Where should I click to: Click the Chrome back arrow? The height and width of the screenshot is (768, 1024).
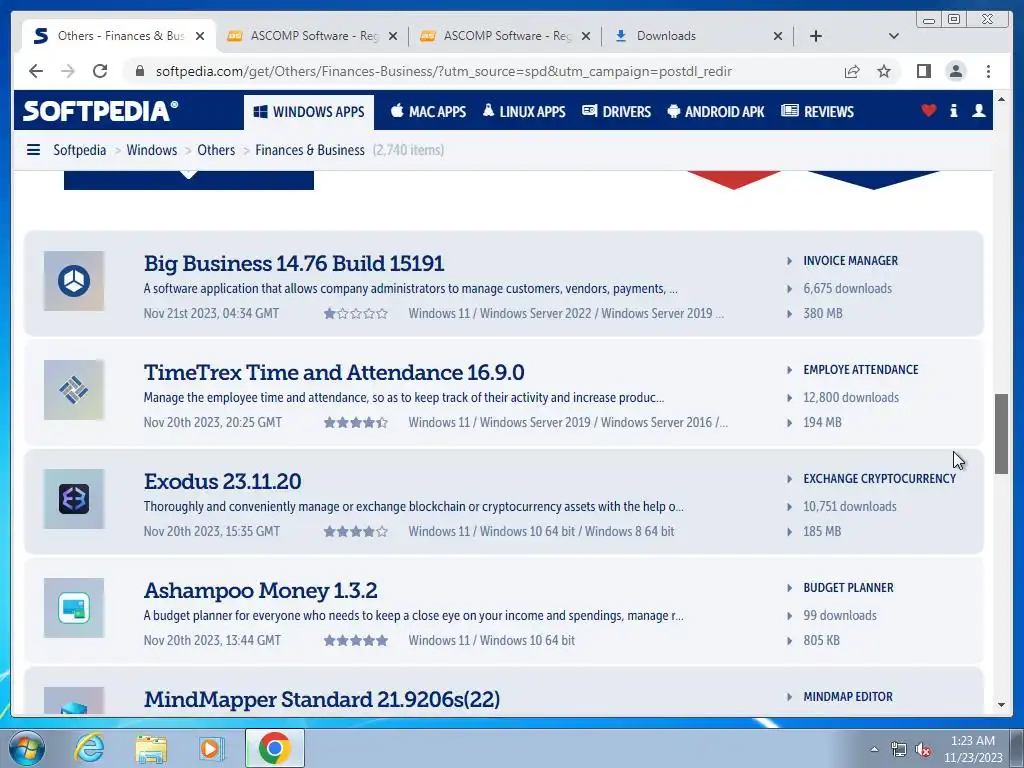coord(36,71)
